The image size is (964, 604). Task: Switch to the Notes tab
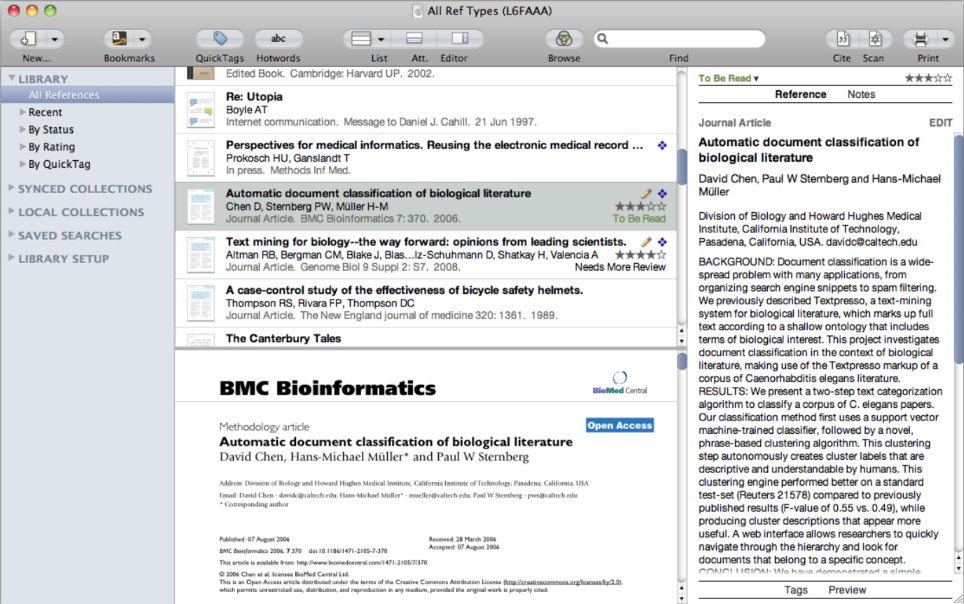[861, 94]
